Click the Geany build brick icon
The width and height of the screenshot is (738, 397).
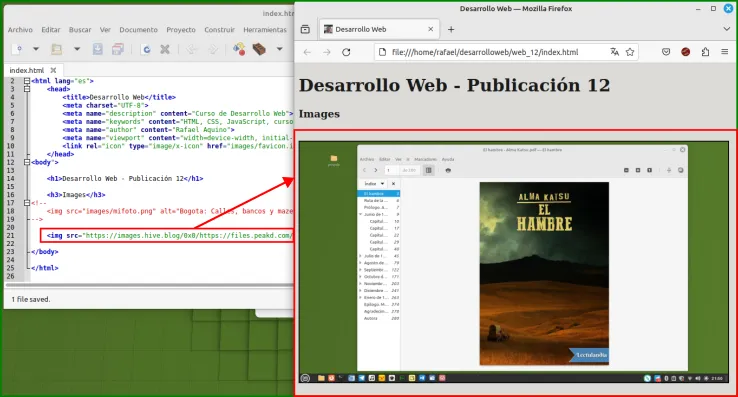(x=259, y=49)
